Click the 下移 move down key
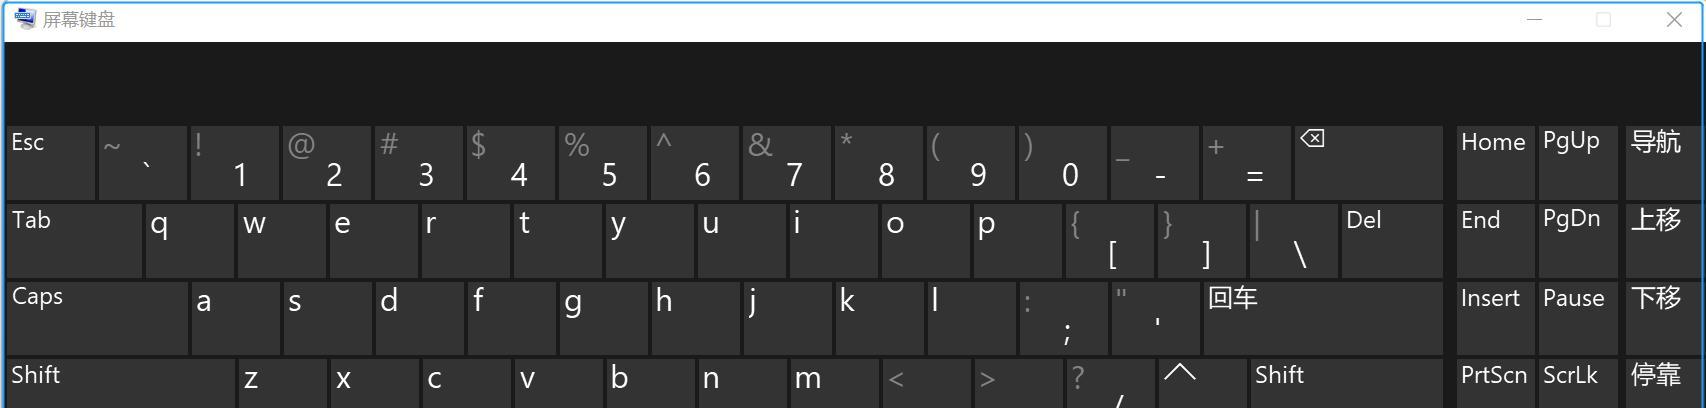Viewport: 1706px width, 408px height. (1661, 318)
